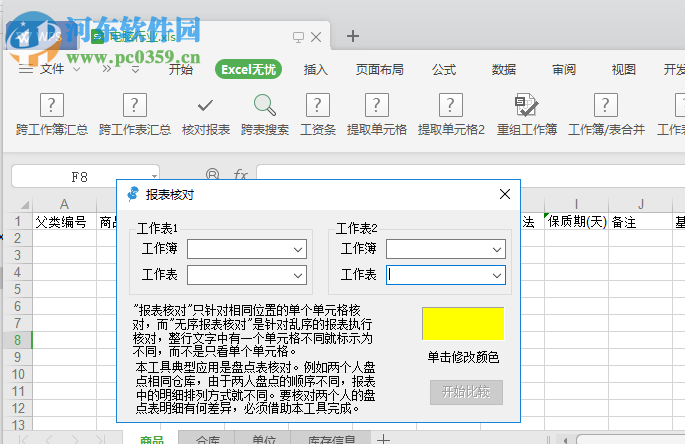Viewport: 685px width, 444px height.
Task: Click the new document tab plus icon
Action: [353, 36]
